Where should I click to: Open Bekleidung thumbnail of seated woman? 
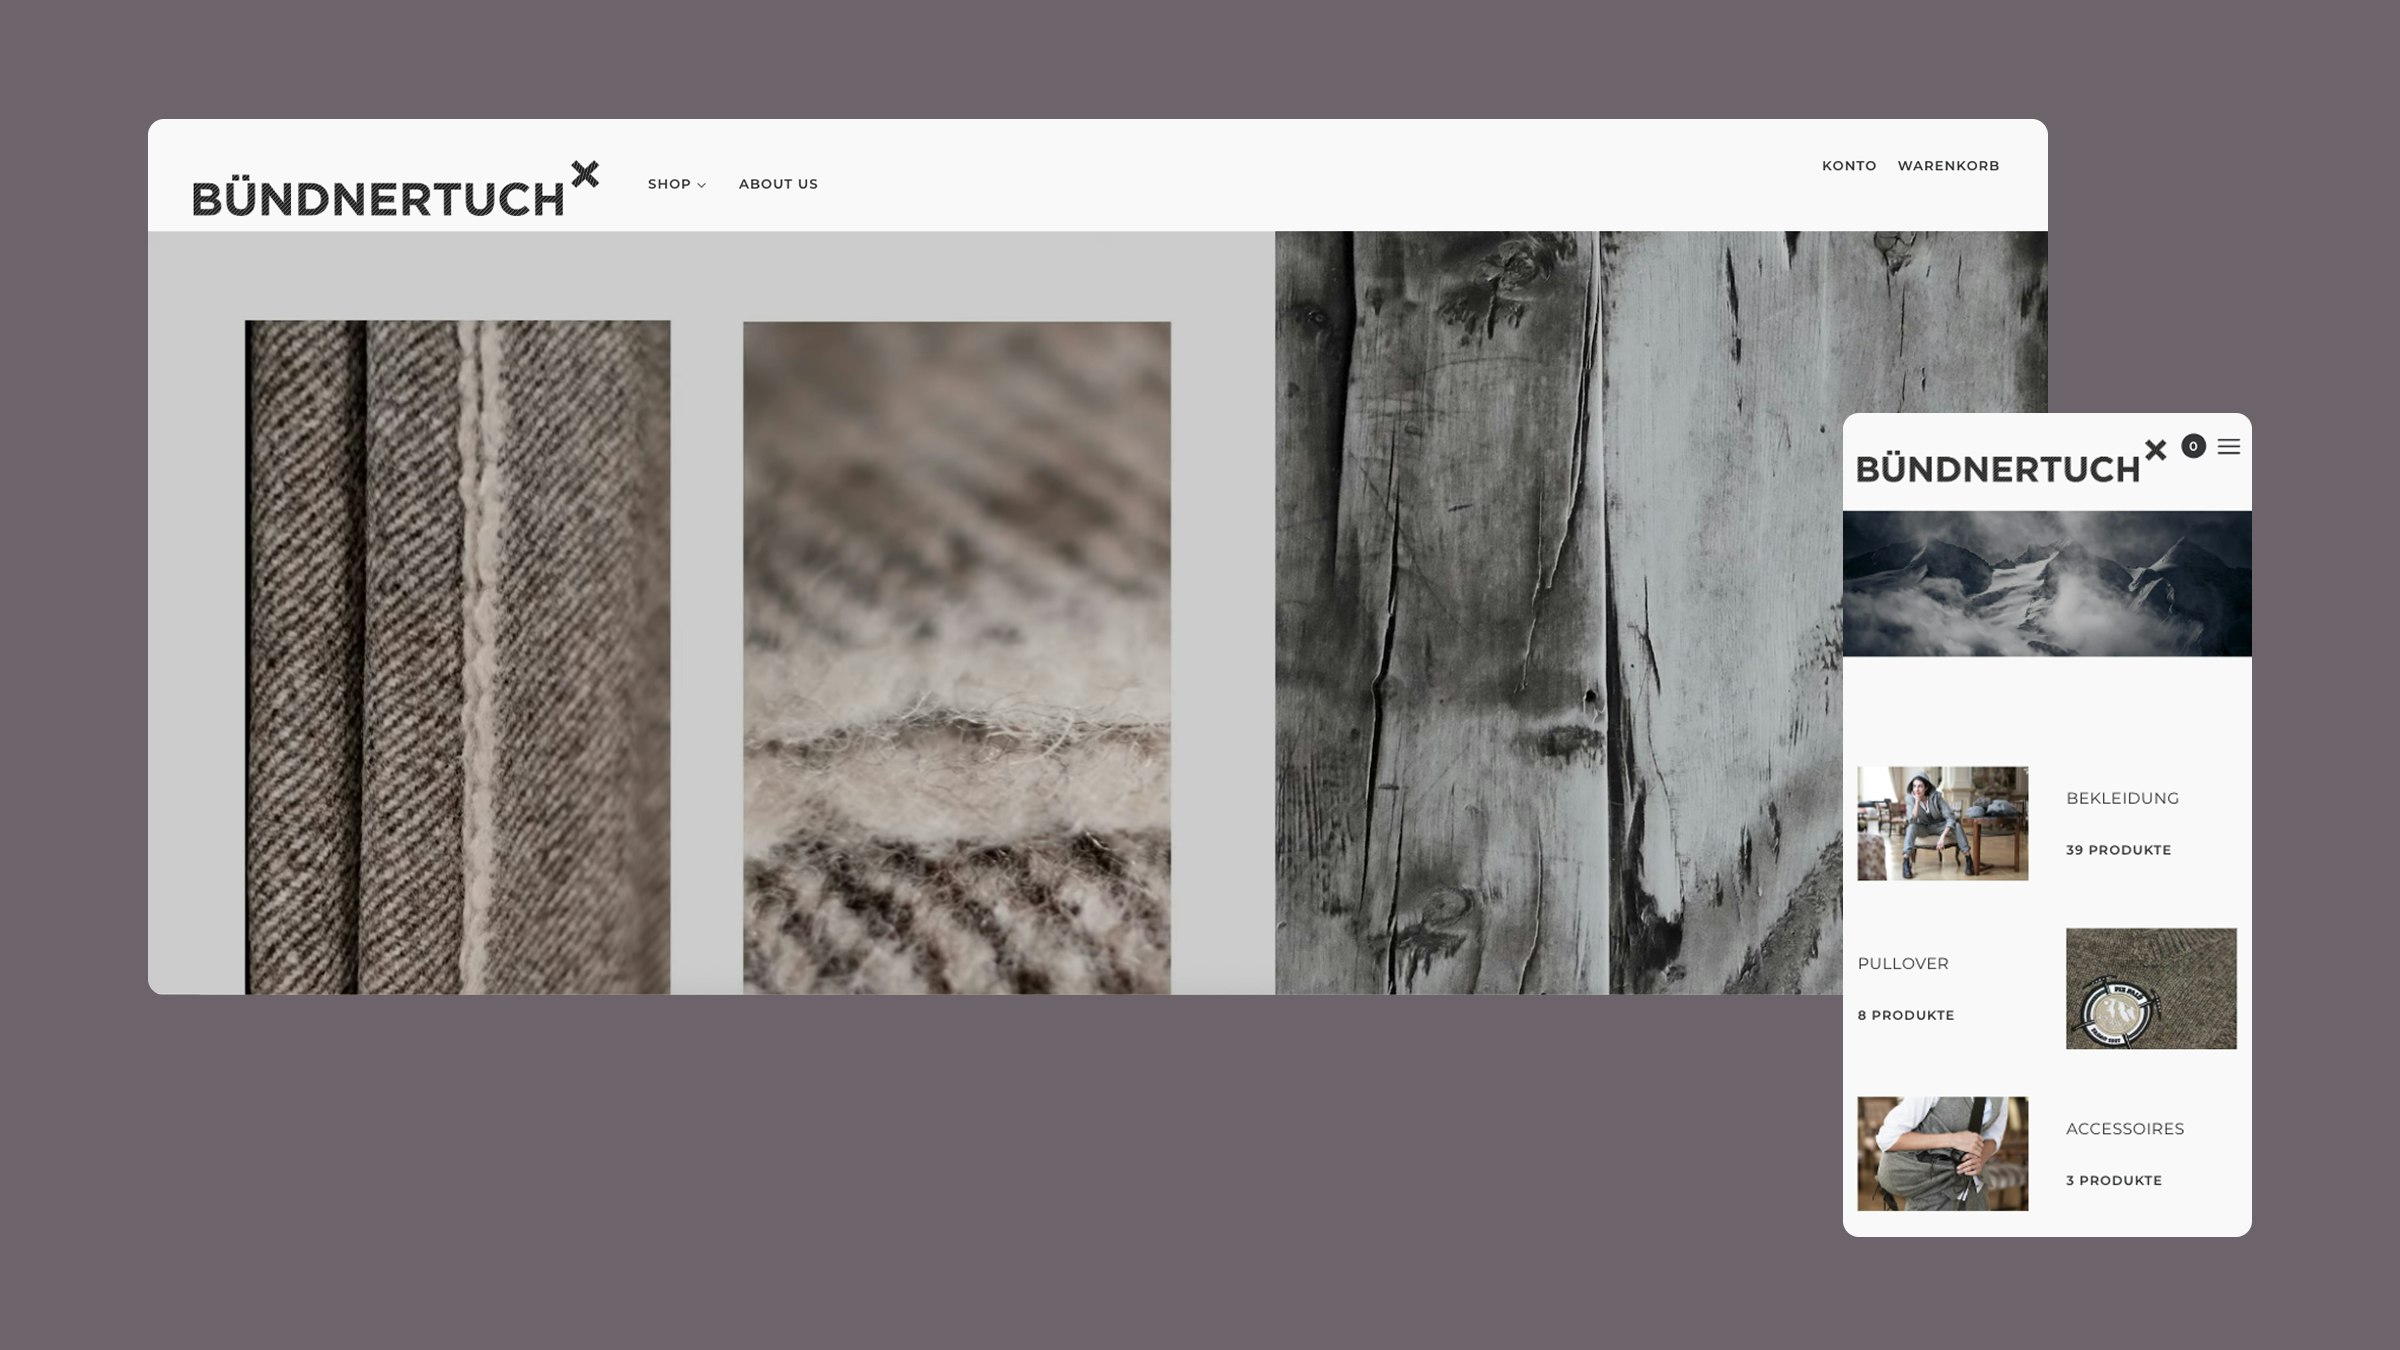pyautogui.click(x=1942, y=823)
